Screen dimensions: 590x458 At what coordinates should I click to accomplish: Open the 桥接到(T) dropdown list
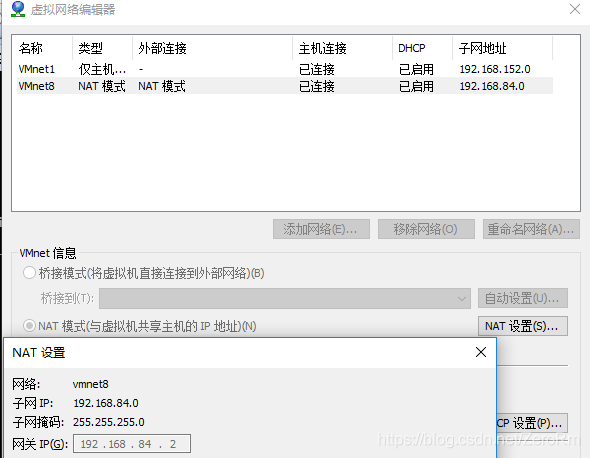click(x=285, y=298)
